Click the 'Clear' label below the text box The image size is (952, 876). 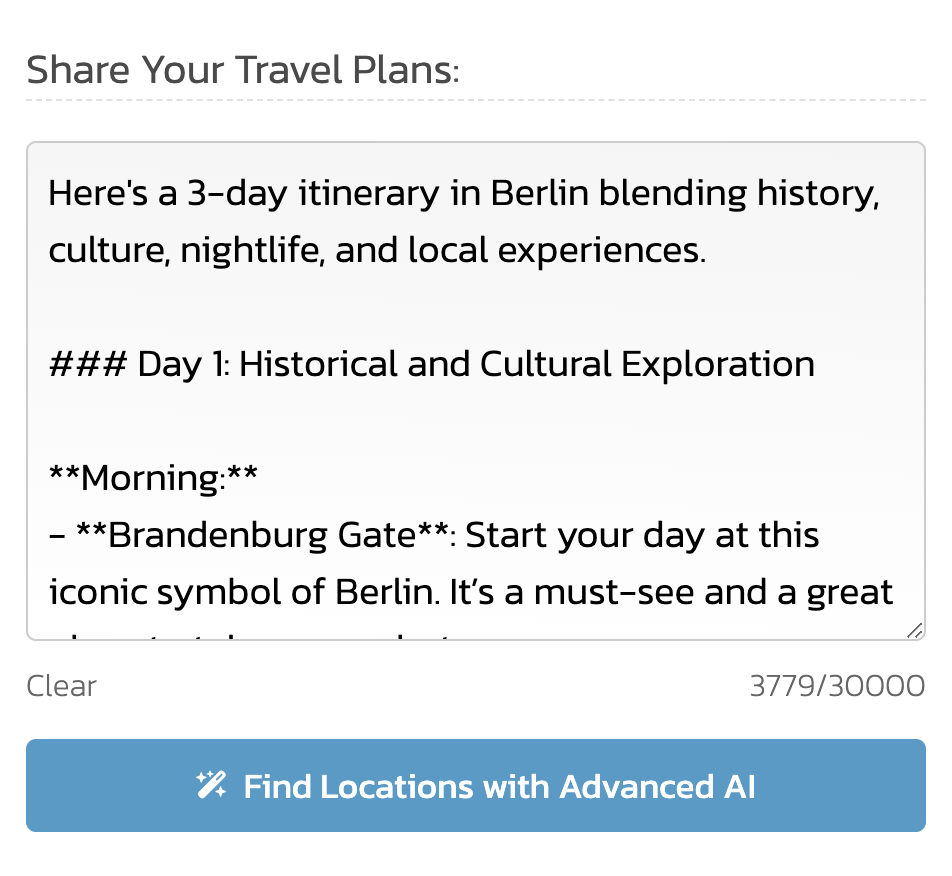pos(61,686)
